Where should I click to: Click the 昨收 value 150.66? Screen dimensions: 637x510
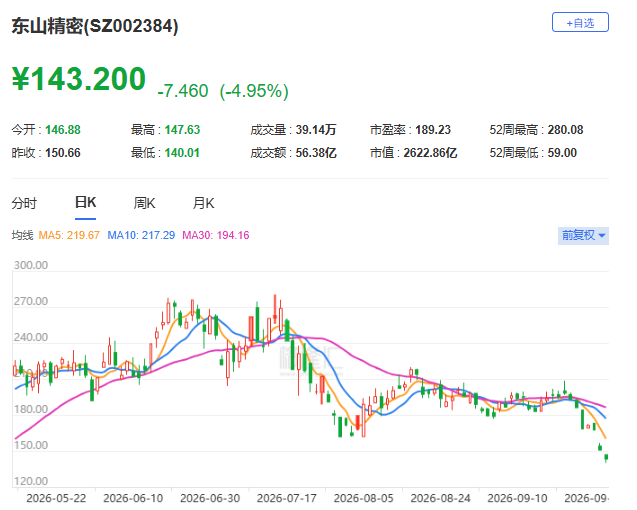[x=63, y=153]
